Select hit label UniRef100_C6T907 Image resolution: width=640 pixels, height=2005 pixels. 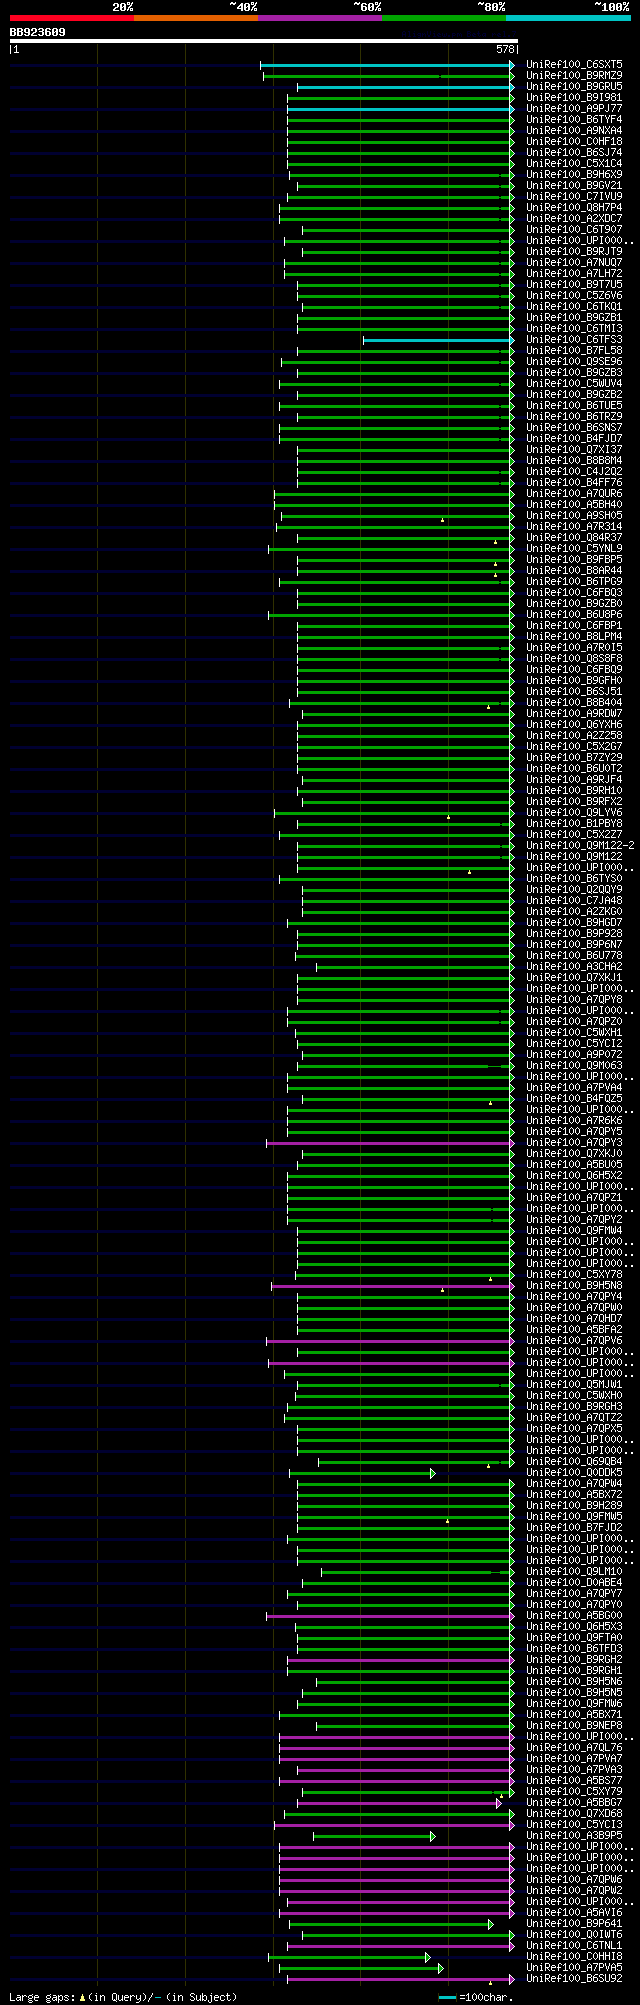pos(574,230)
